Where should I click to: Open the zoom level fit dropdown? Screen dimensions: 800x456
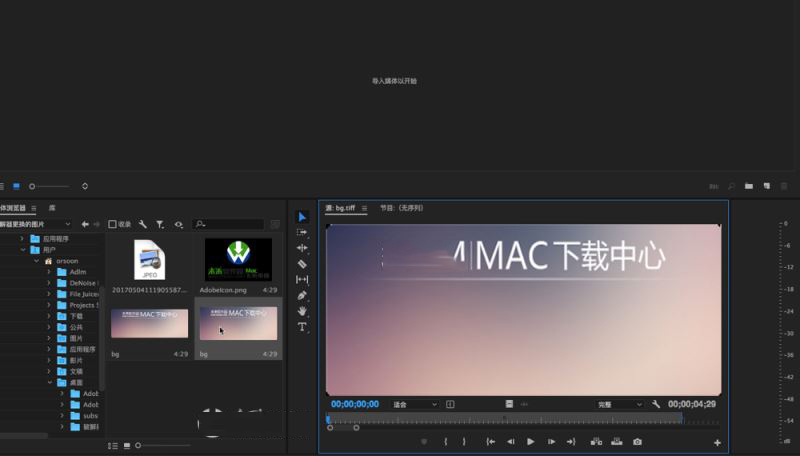pyautogui.click(x=415, y=404)
